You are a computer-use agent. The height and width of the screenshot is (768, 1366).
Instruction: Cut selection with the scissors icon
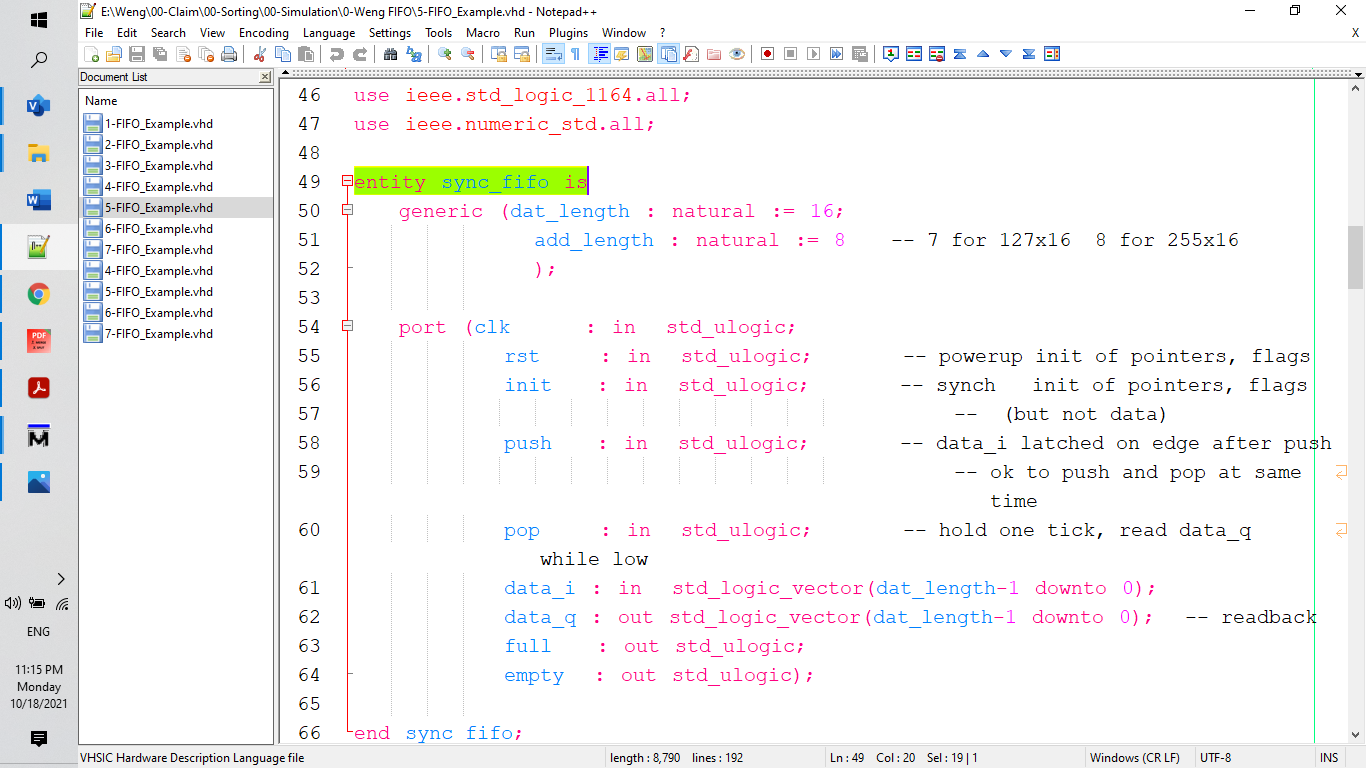tap(259, 54)
